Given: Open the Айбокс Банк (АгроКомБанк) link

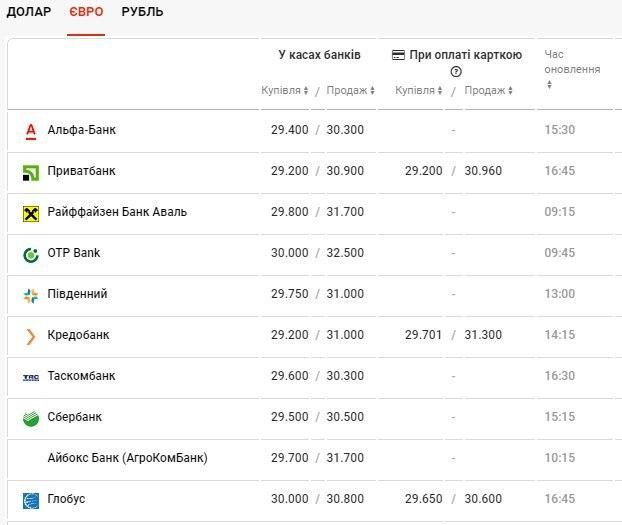Looking at the screenshot, I should tap(127, 458).
